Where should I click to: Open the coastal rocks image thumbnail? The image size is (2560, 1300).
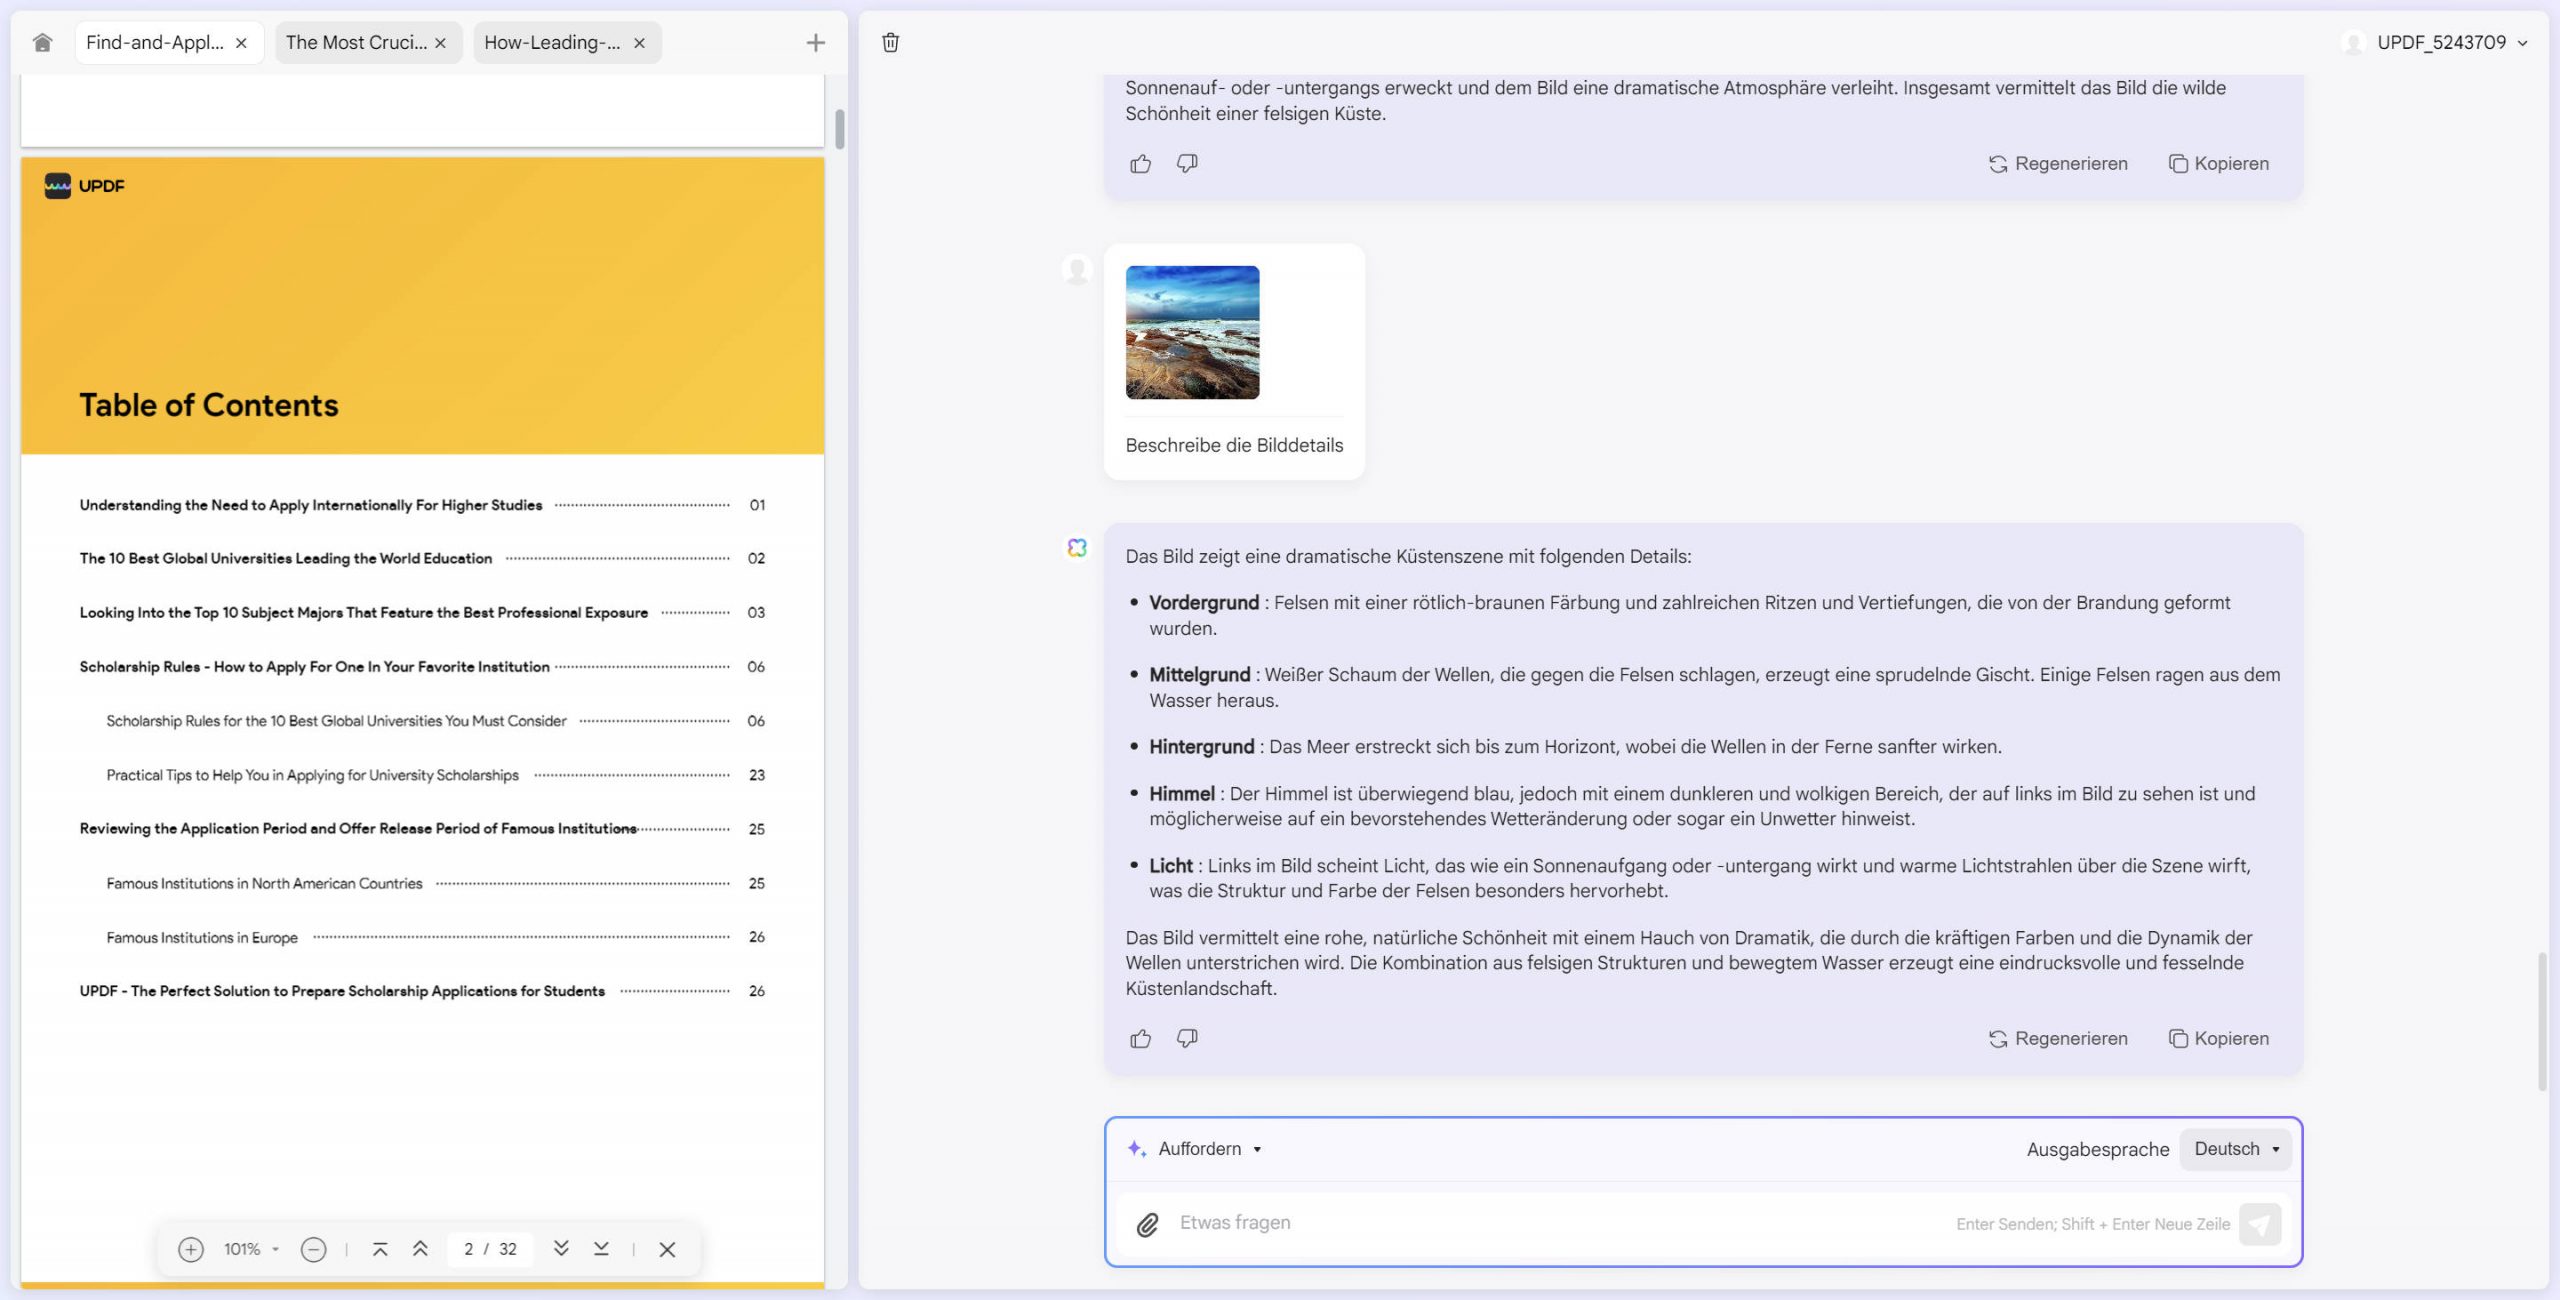coord(1192,332)
